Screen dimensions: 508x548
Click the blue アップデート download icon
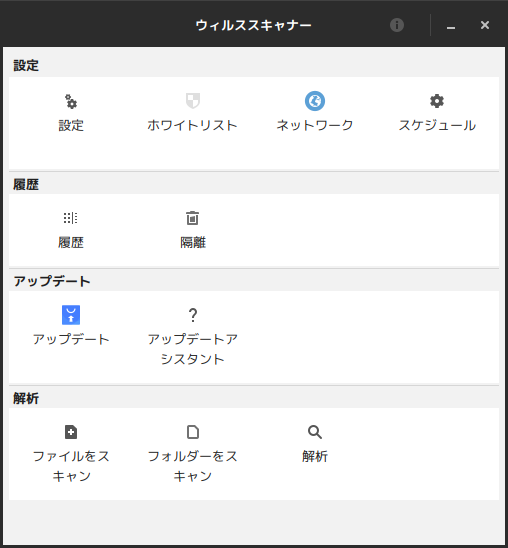(x=71, y=315)
